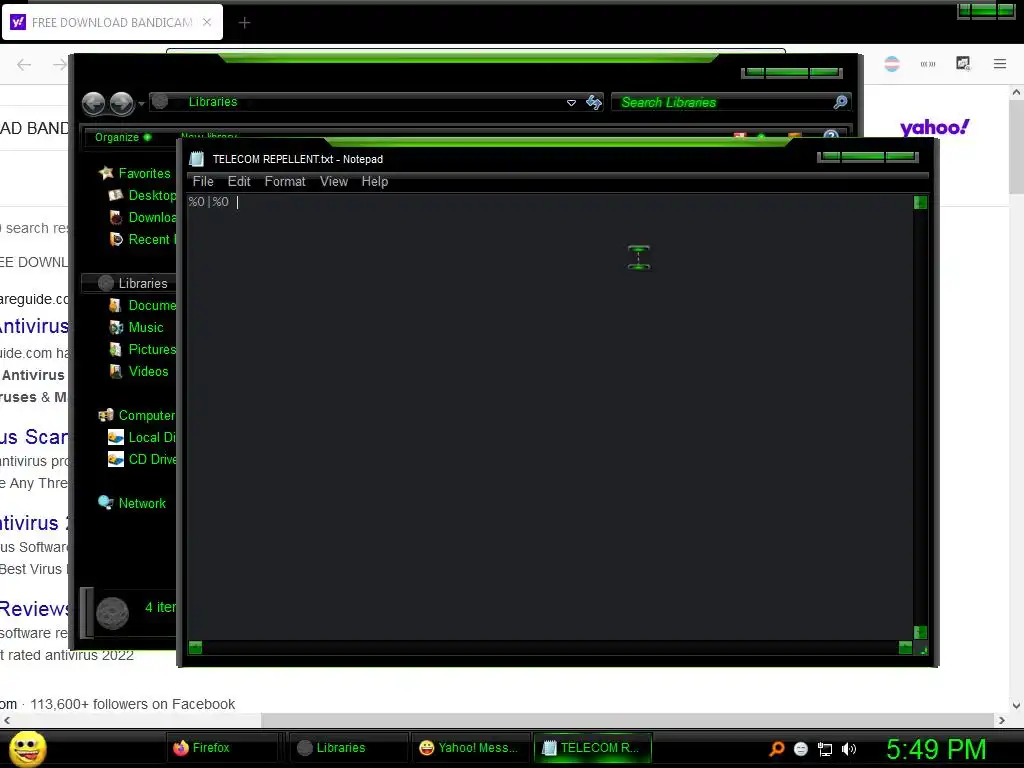The width and height of the screenshot is (1024, 768).
Task: Select CD Drive under Computer
Action: [152, 460]
